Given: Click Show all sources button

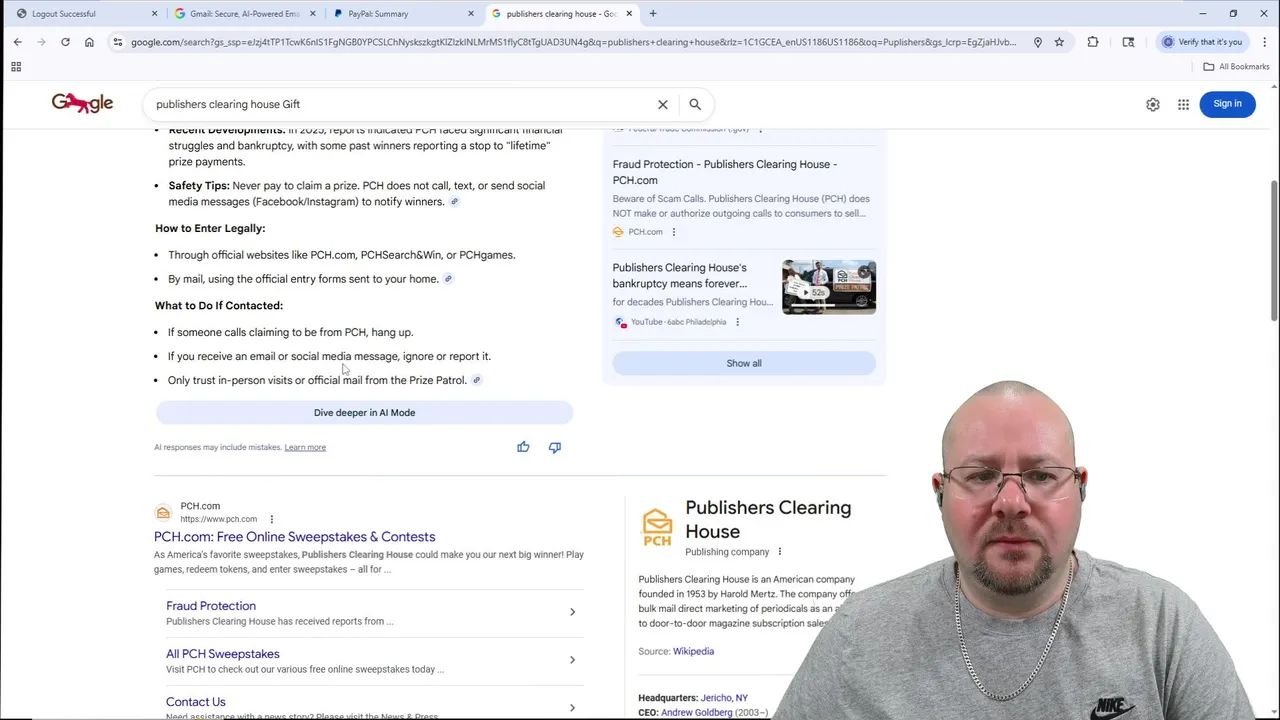Looking at the screenshot, I should tap(744, 363).
